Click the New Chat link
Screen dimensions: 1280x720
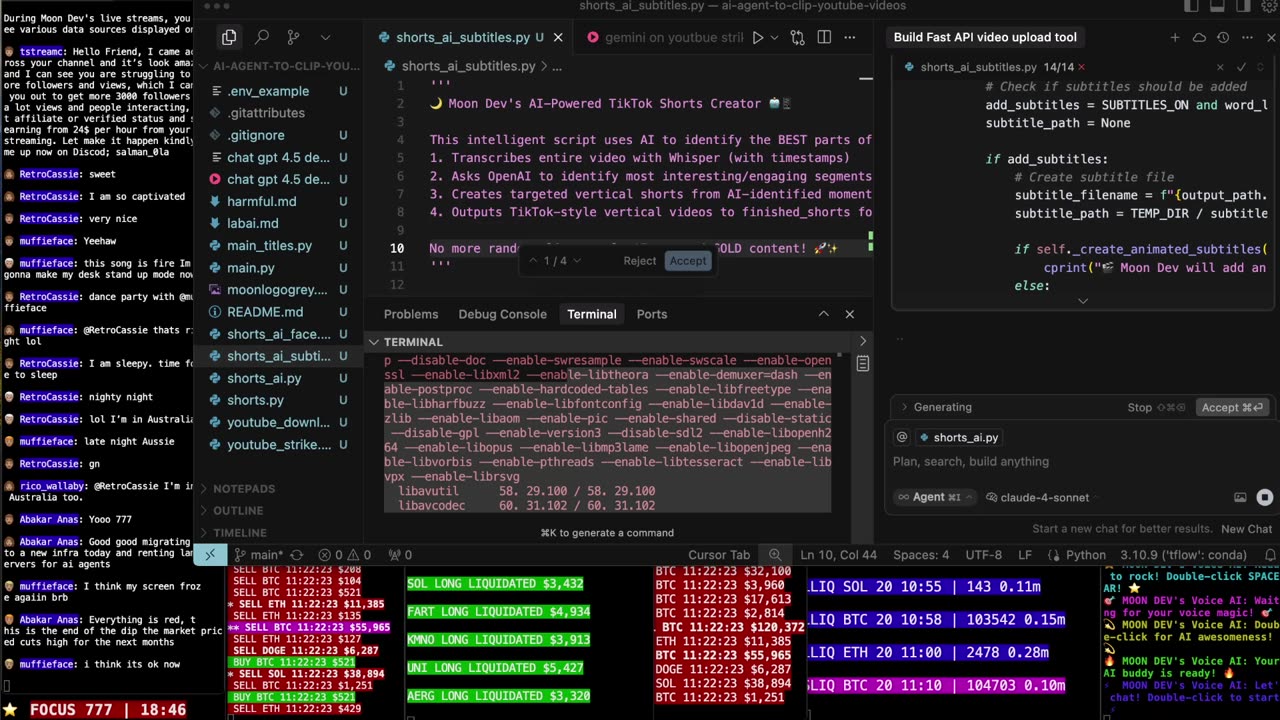tap(1246, 529)
